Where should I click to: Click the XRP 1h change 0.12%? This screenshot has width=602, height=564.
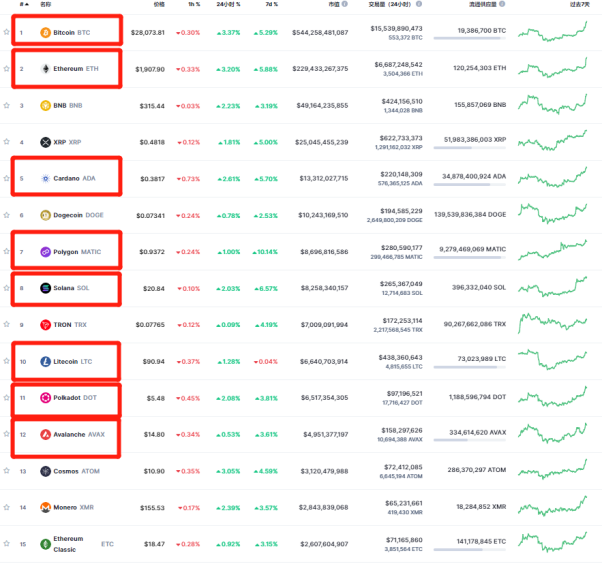189,142
